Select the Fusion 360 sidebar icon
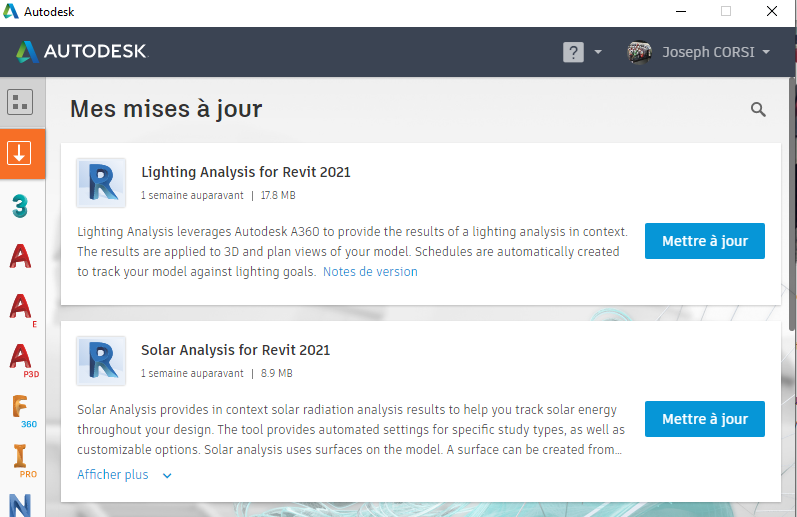 pyautogui.click(x=21, y=409)
